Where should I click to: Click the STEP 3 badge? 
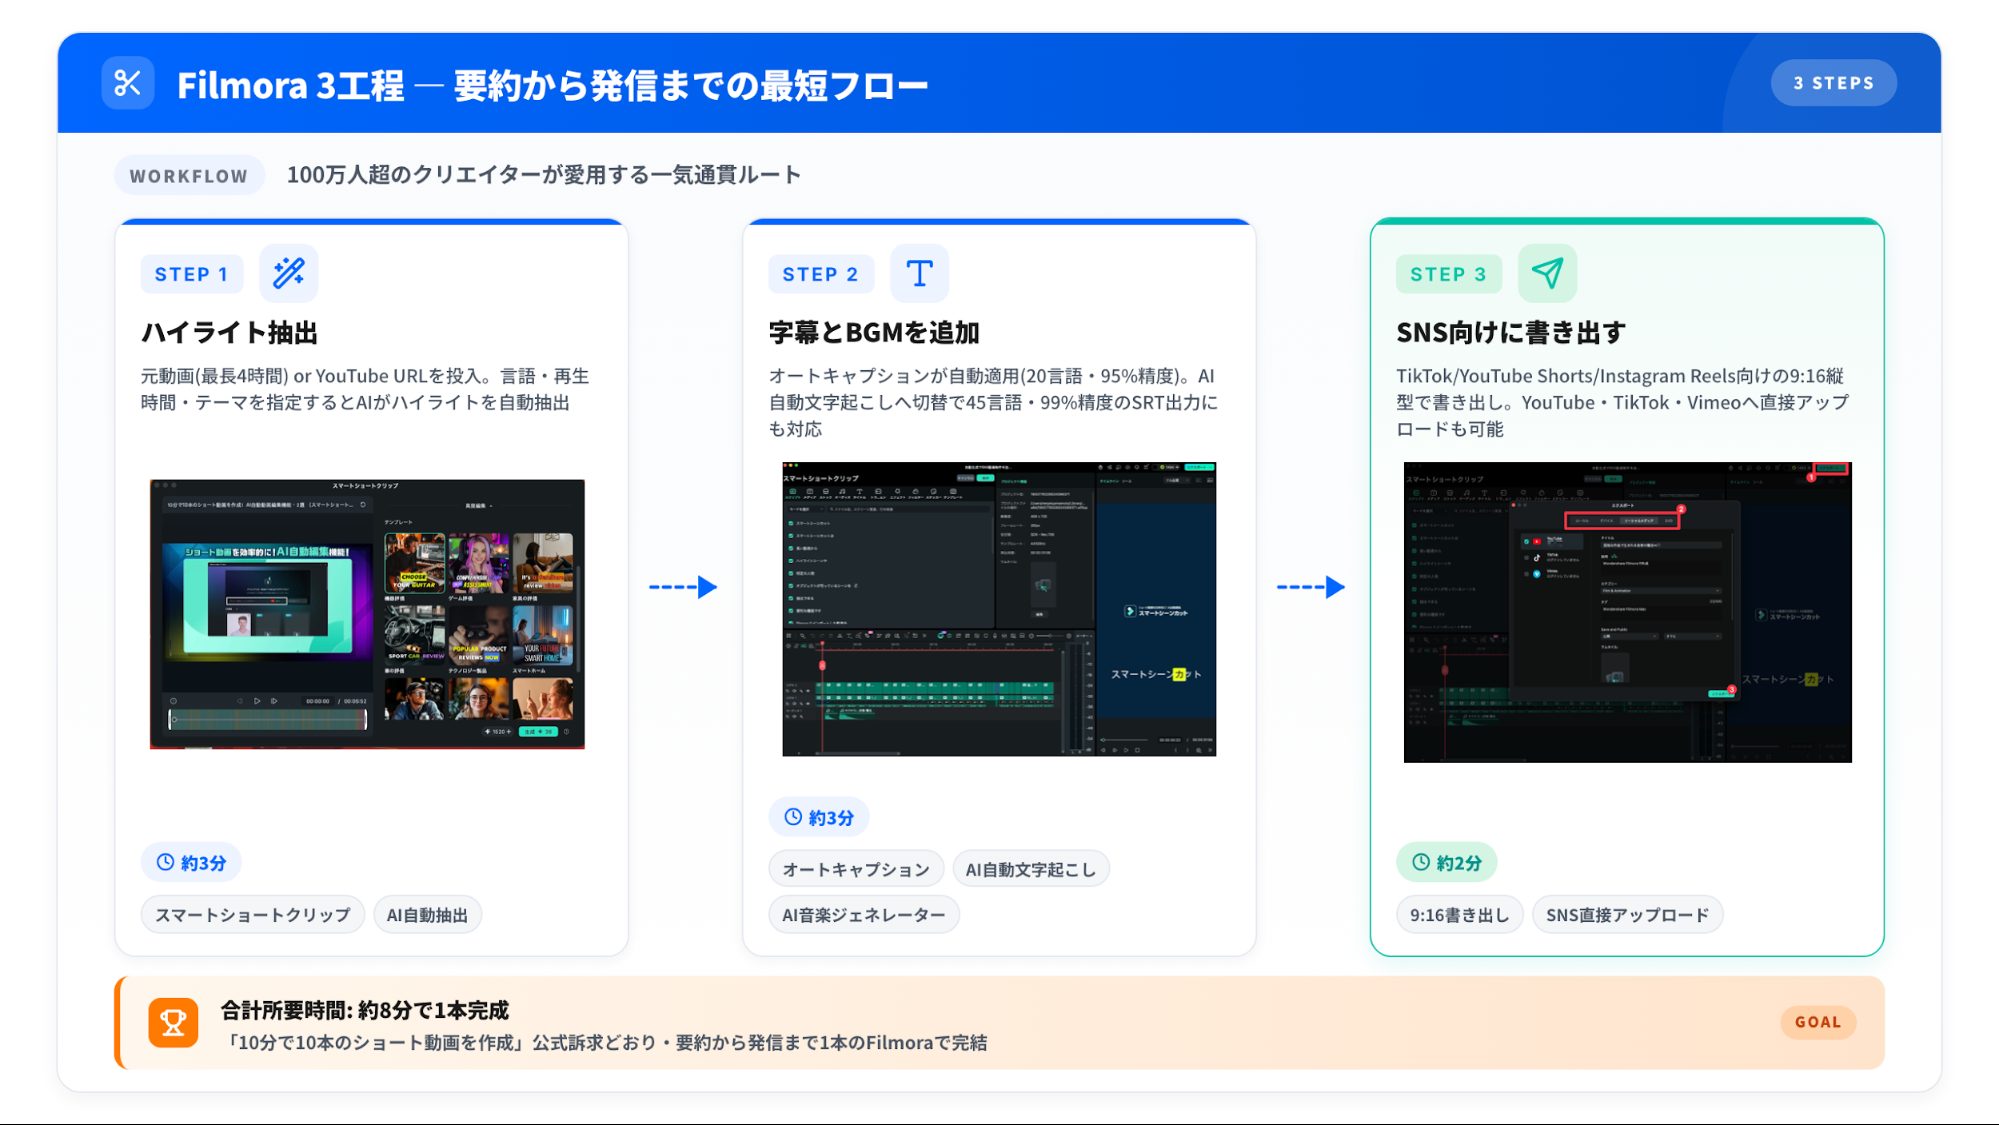click(1448, 274)
